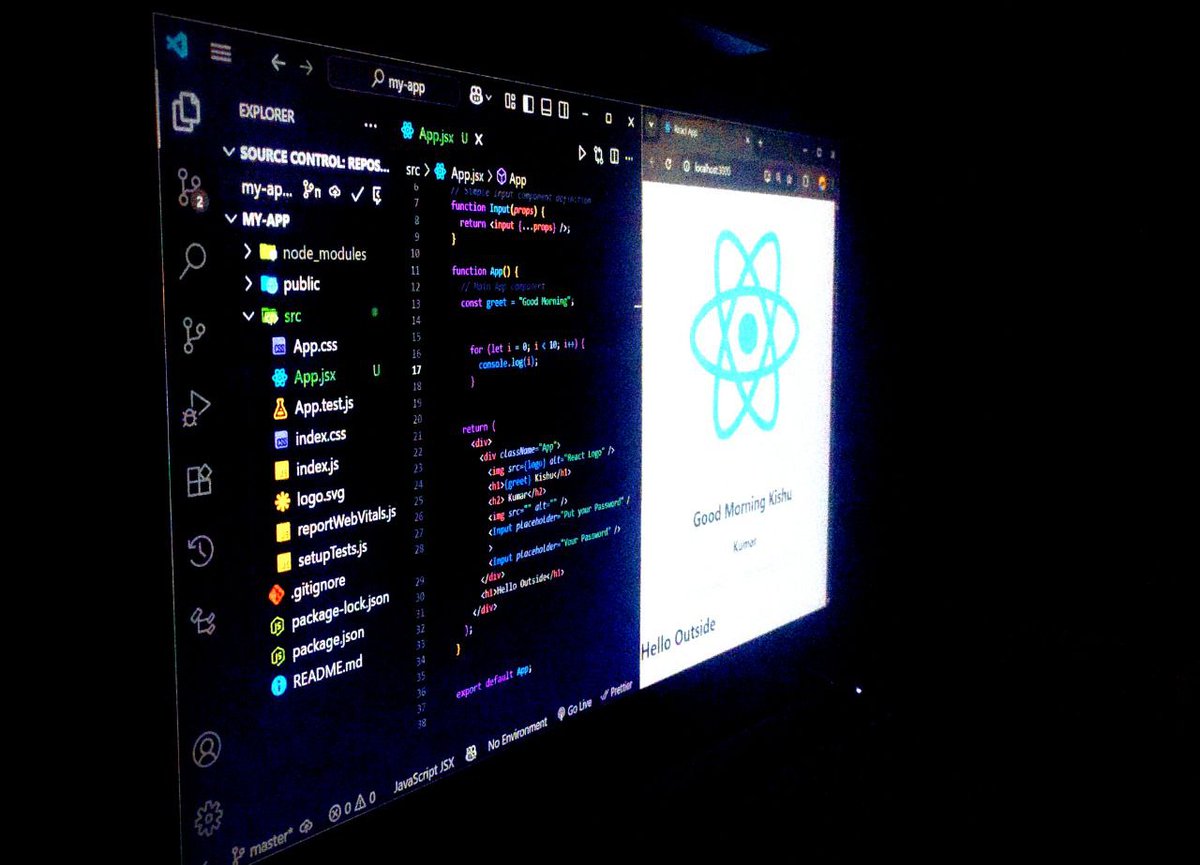Viewport: 1200px width, 865px height.
Task: Split the editor to the right
Action: (x=613, y=157)
